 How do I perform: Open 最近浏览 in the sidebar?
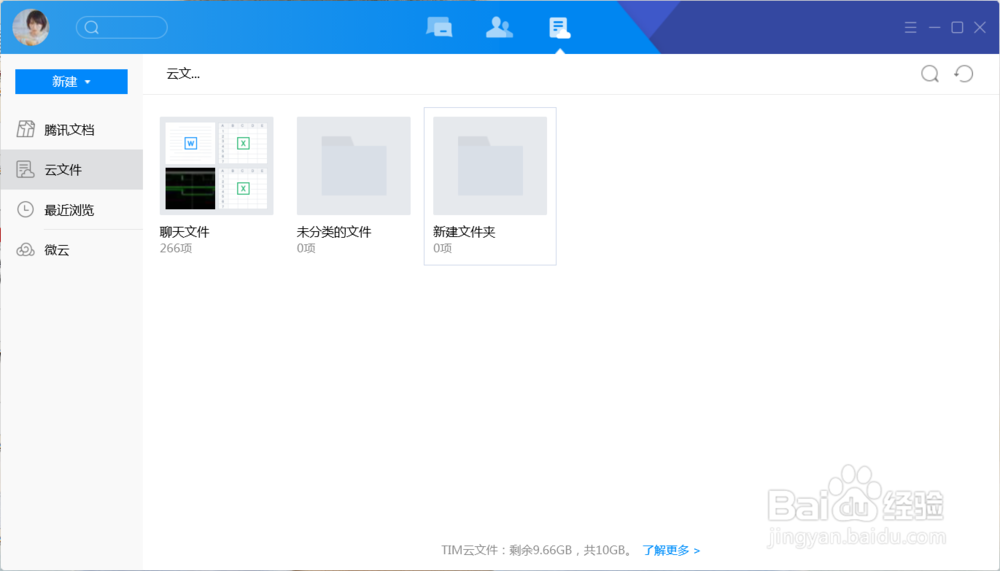coord(71,210)
